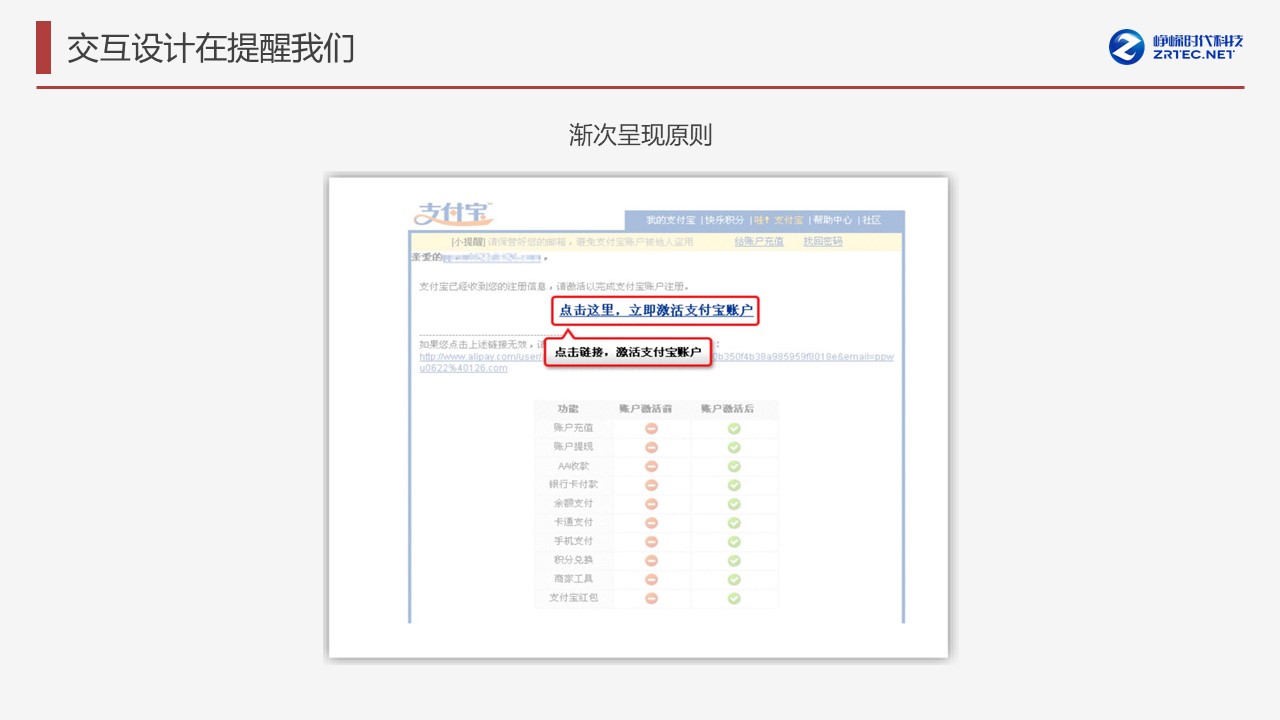Click green check icon for 账户提现
The width and height of the screenshot is (1280, 720).
click(734, 447)
